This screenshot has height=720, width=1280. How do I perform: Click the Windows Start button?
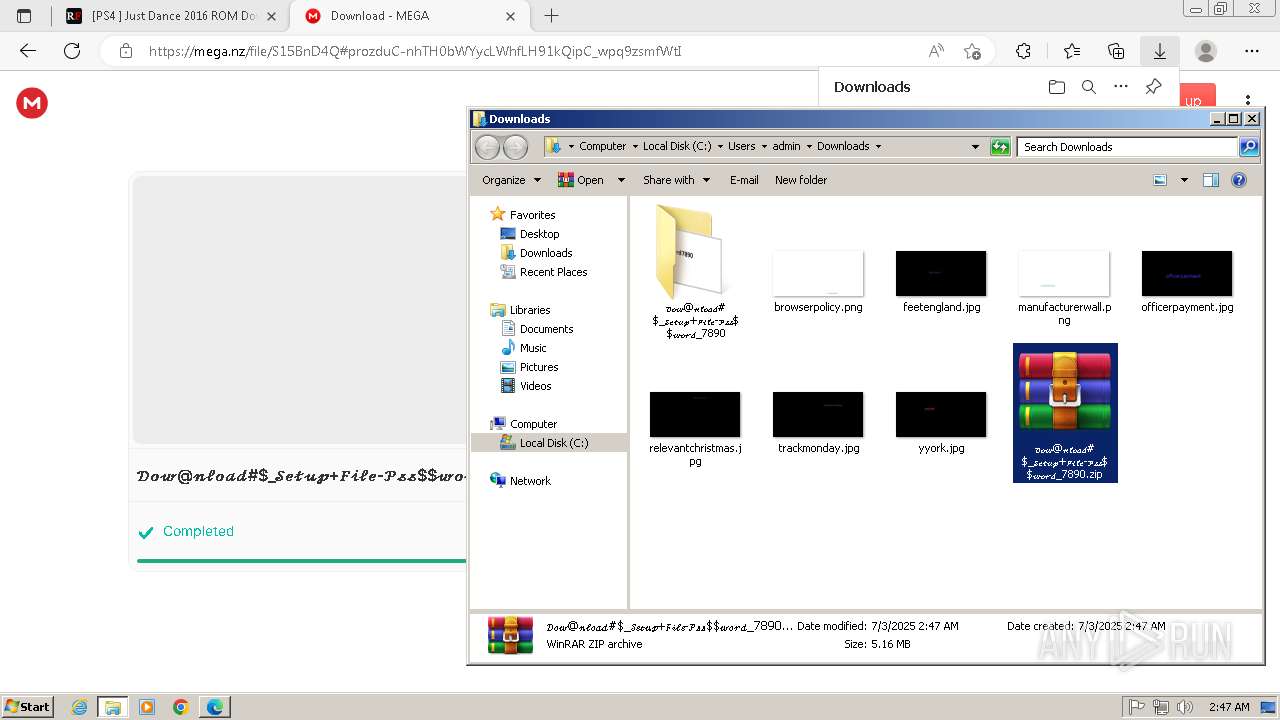point(27,706)
